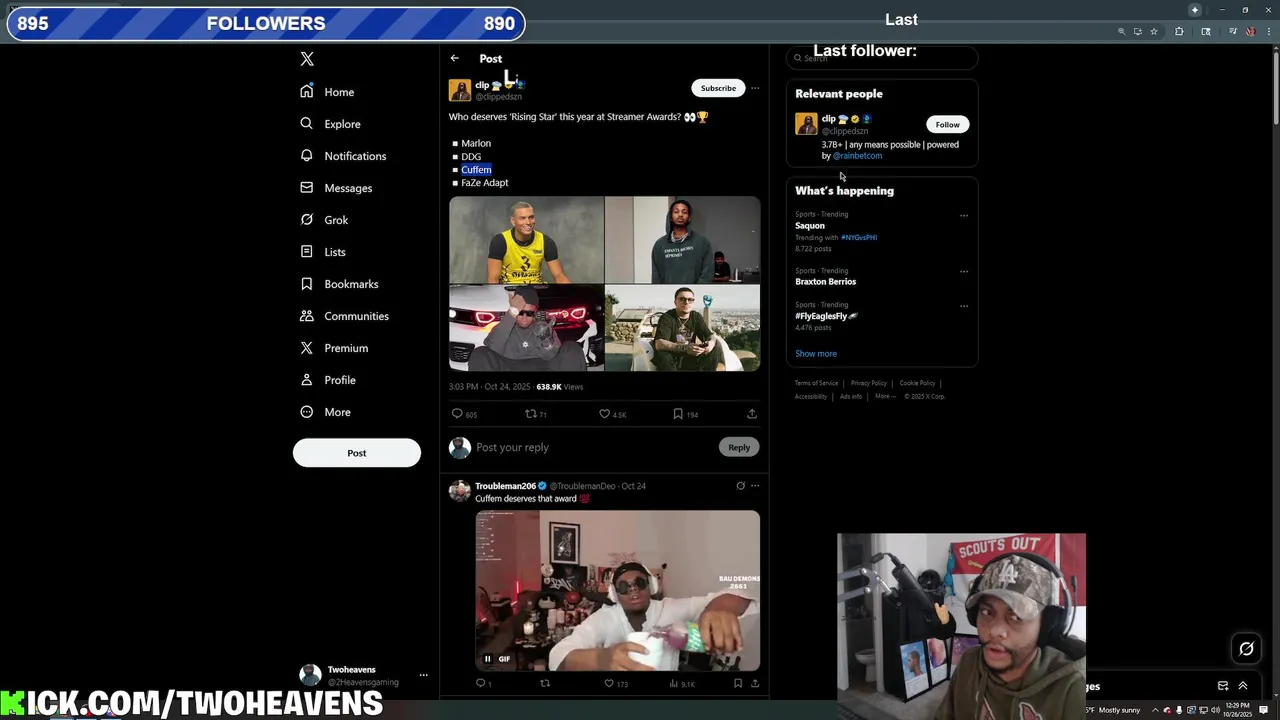
Task: Open Premium in the X sidebar
Action: pos(334,348)
